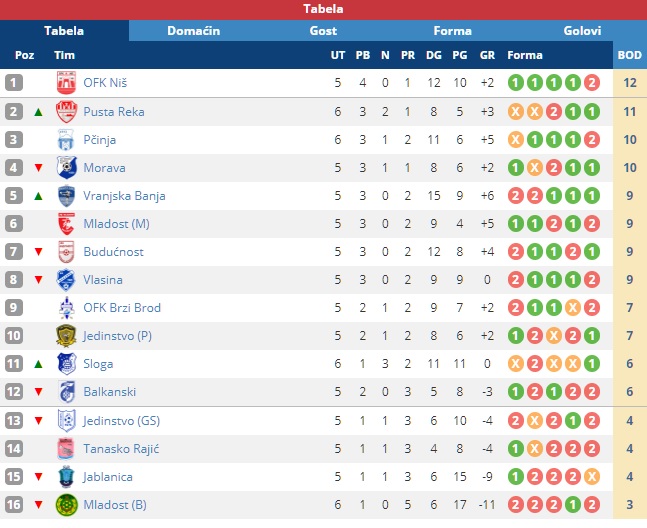Show the Golovi tab

click(x=582, y=31)
